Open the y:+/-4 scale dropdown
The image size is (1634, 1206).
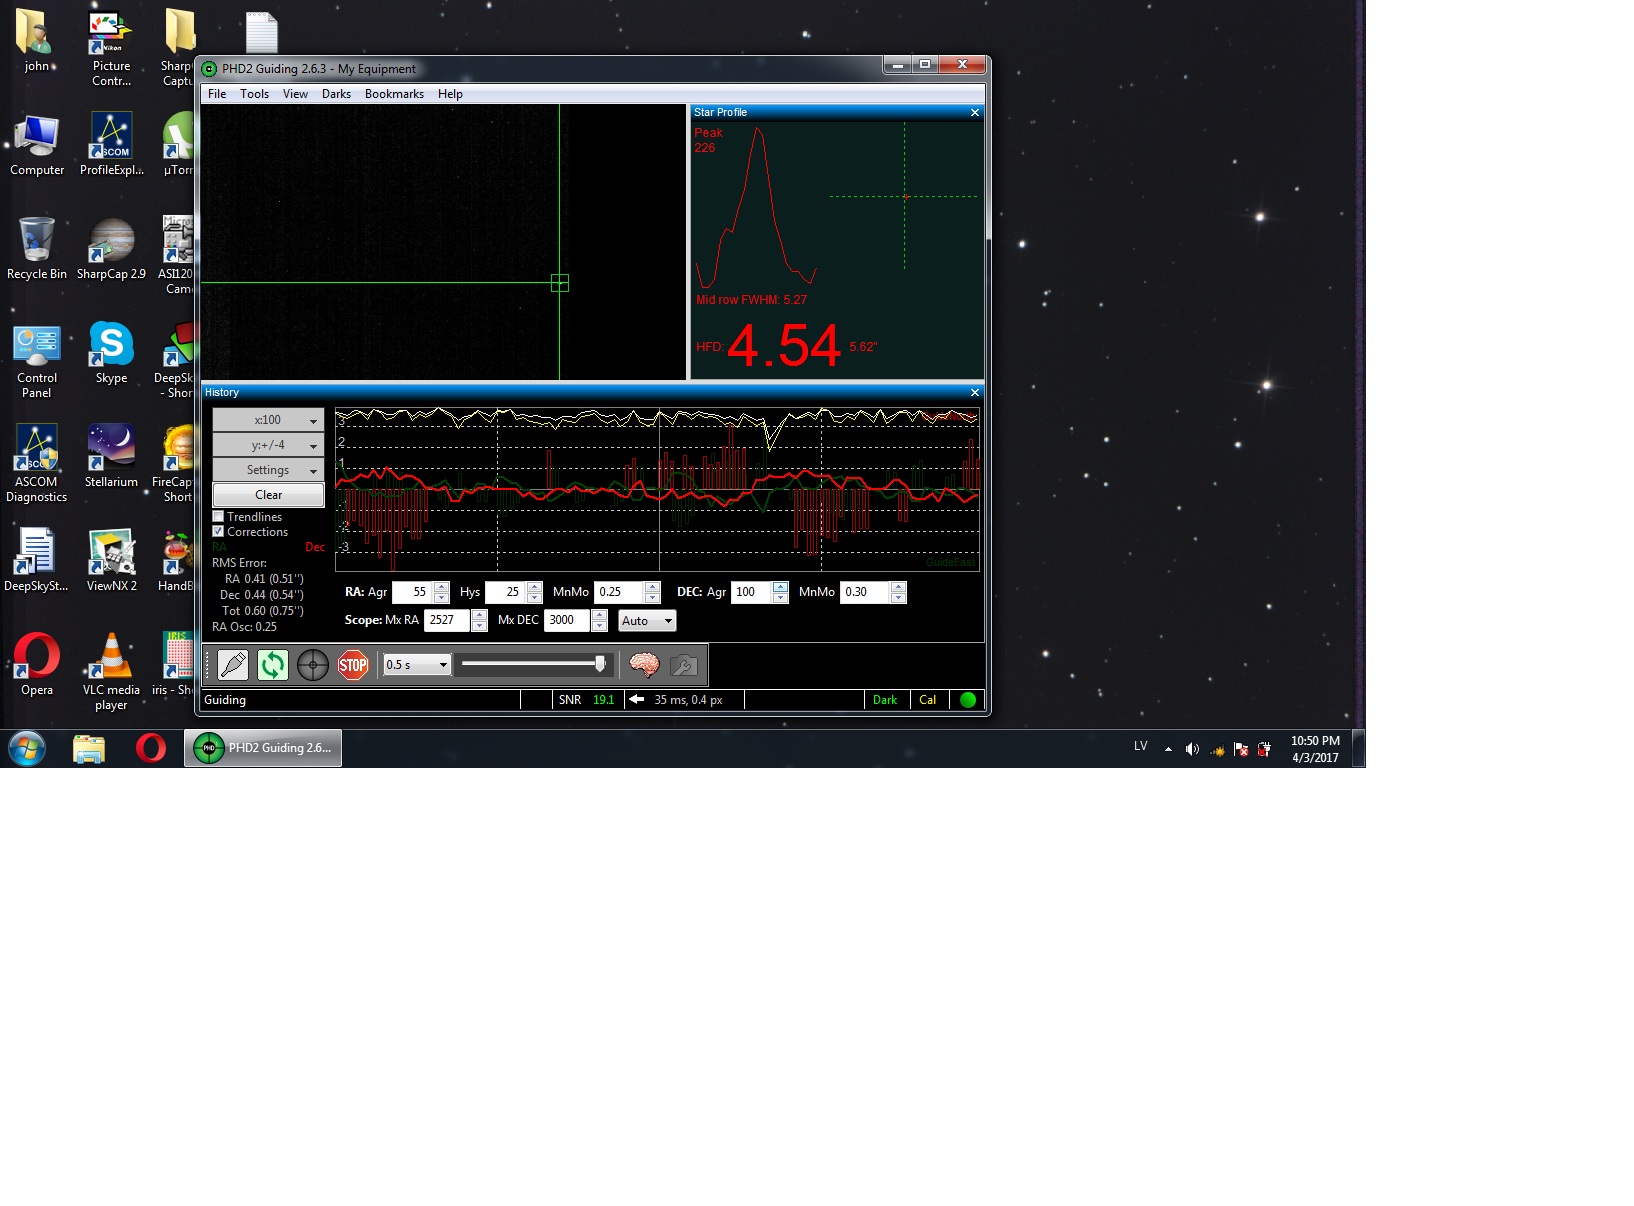click(x=268, y=445)
